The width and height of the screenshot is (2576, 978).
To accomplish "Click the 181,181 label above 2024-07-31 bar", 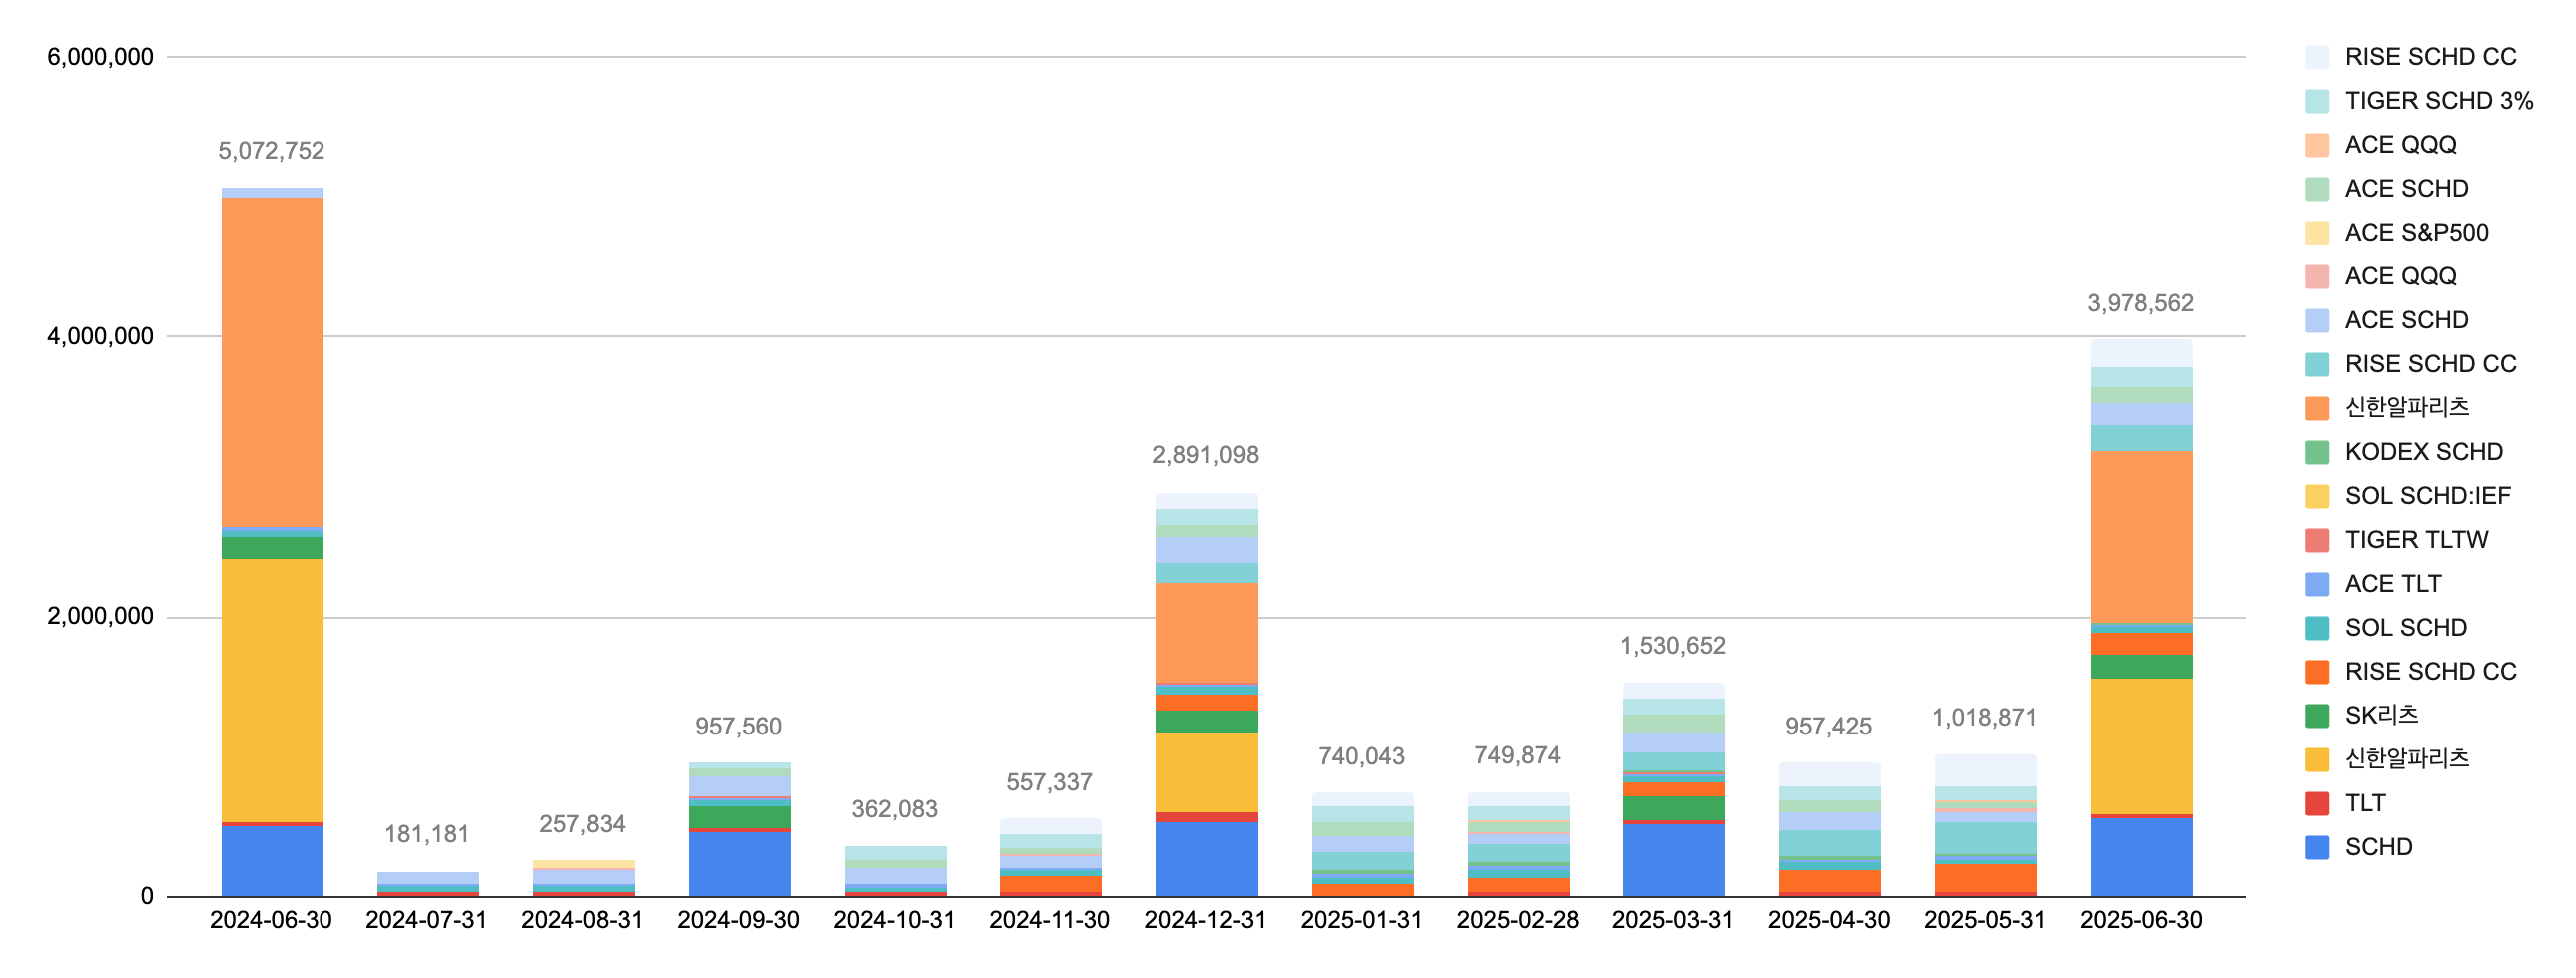I will click(x=427, y=835).
